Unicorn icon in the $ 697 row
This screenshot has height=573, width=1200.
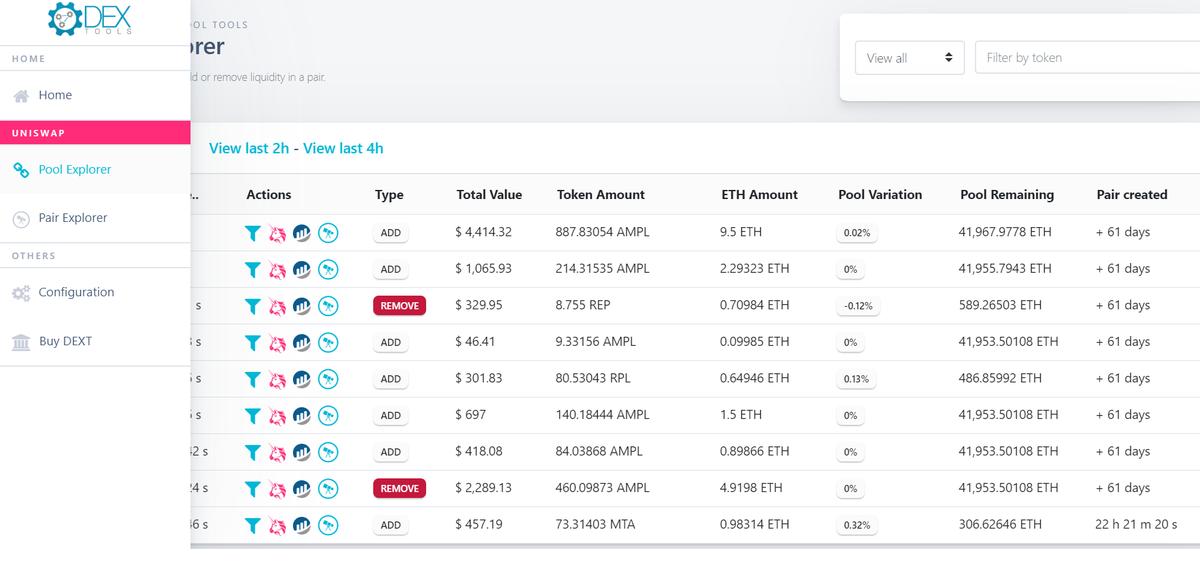coord(277,415)
